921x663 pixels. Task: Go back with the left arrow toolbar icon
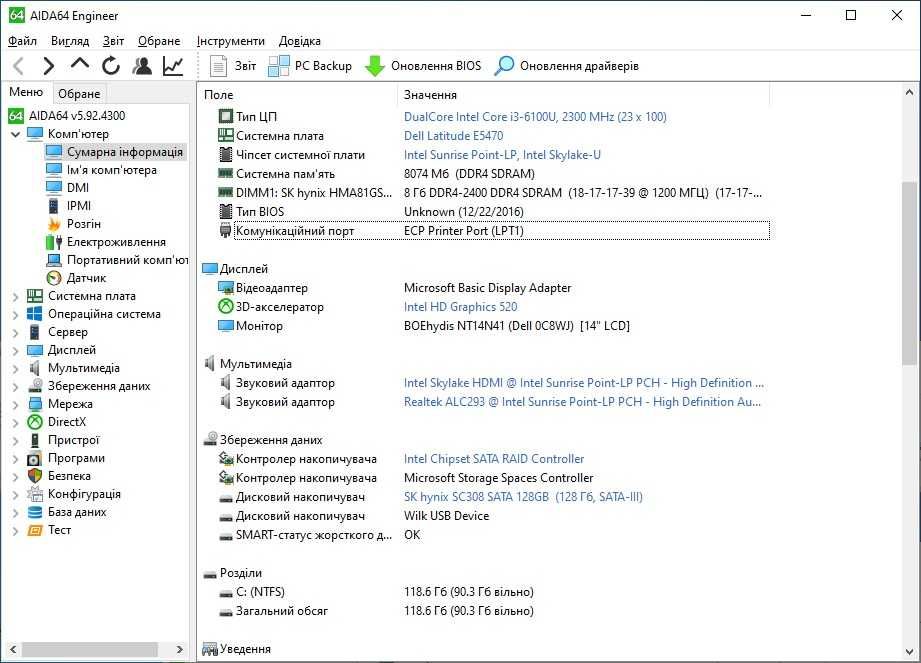tap(19, 66)
